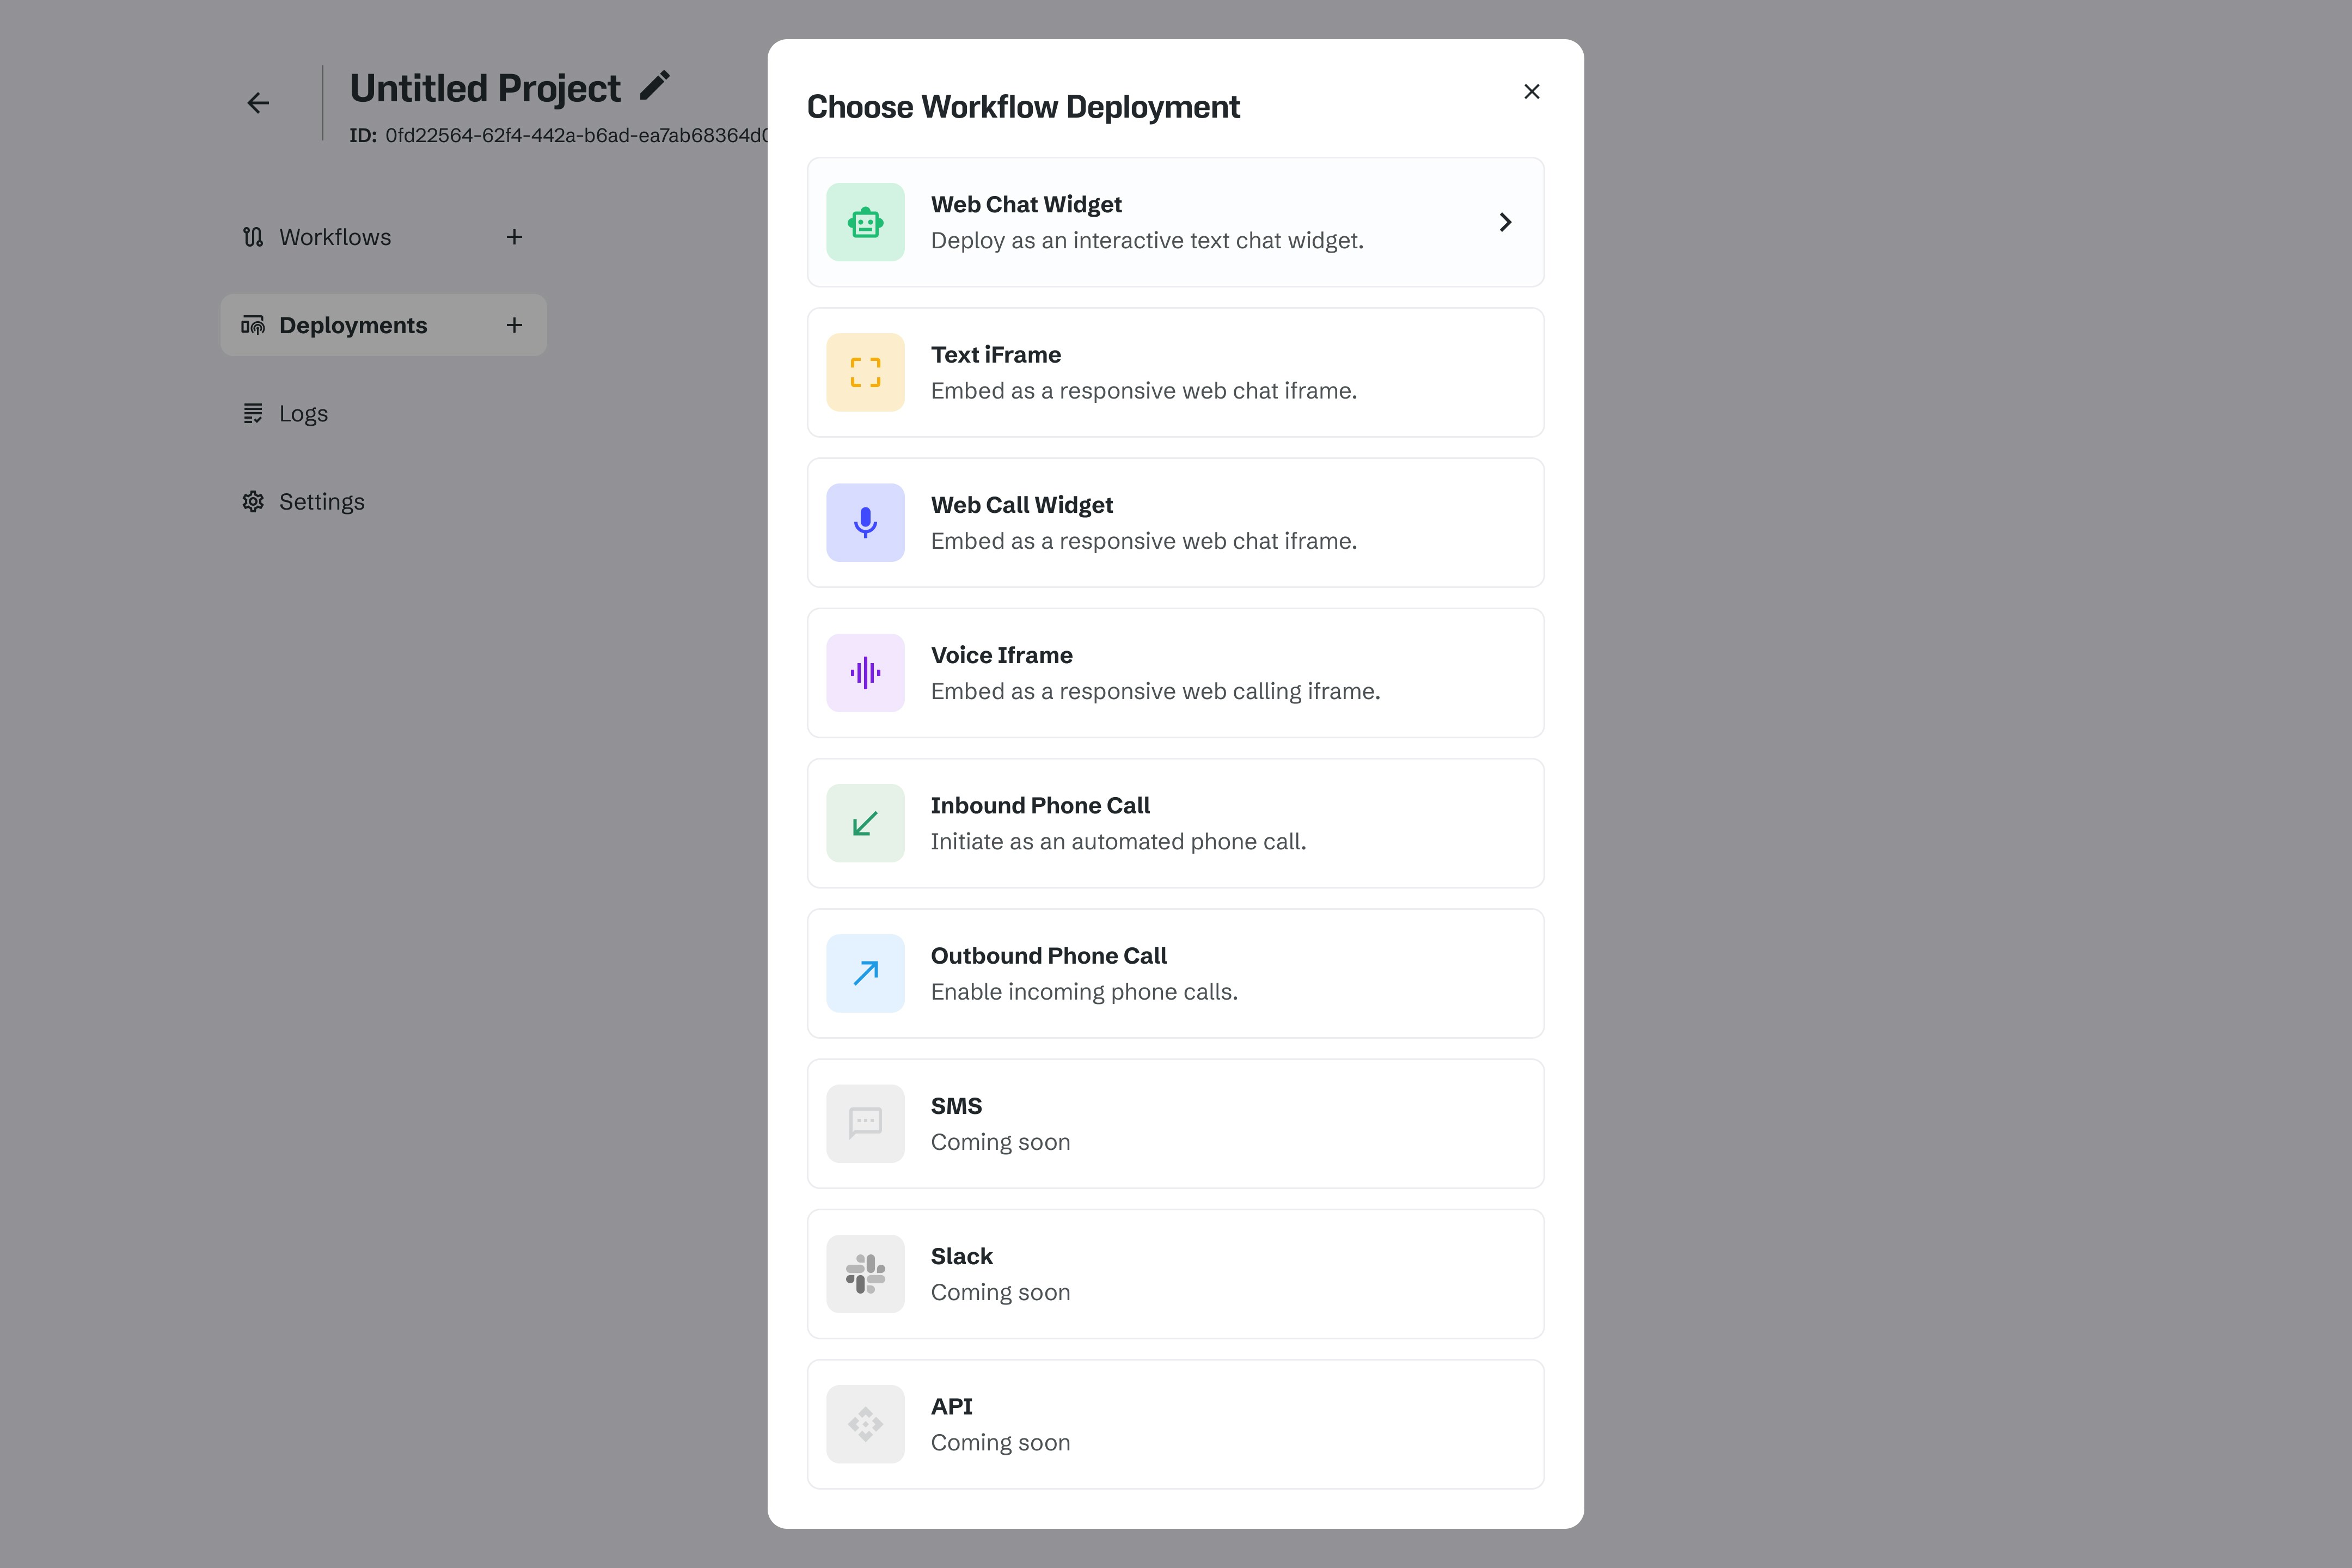The height and width of the screenshot is (1568, 2352).
Task: Expand Web Chat Widget chevron arrow
Action: (1505, 222)
